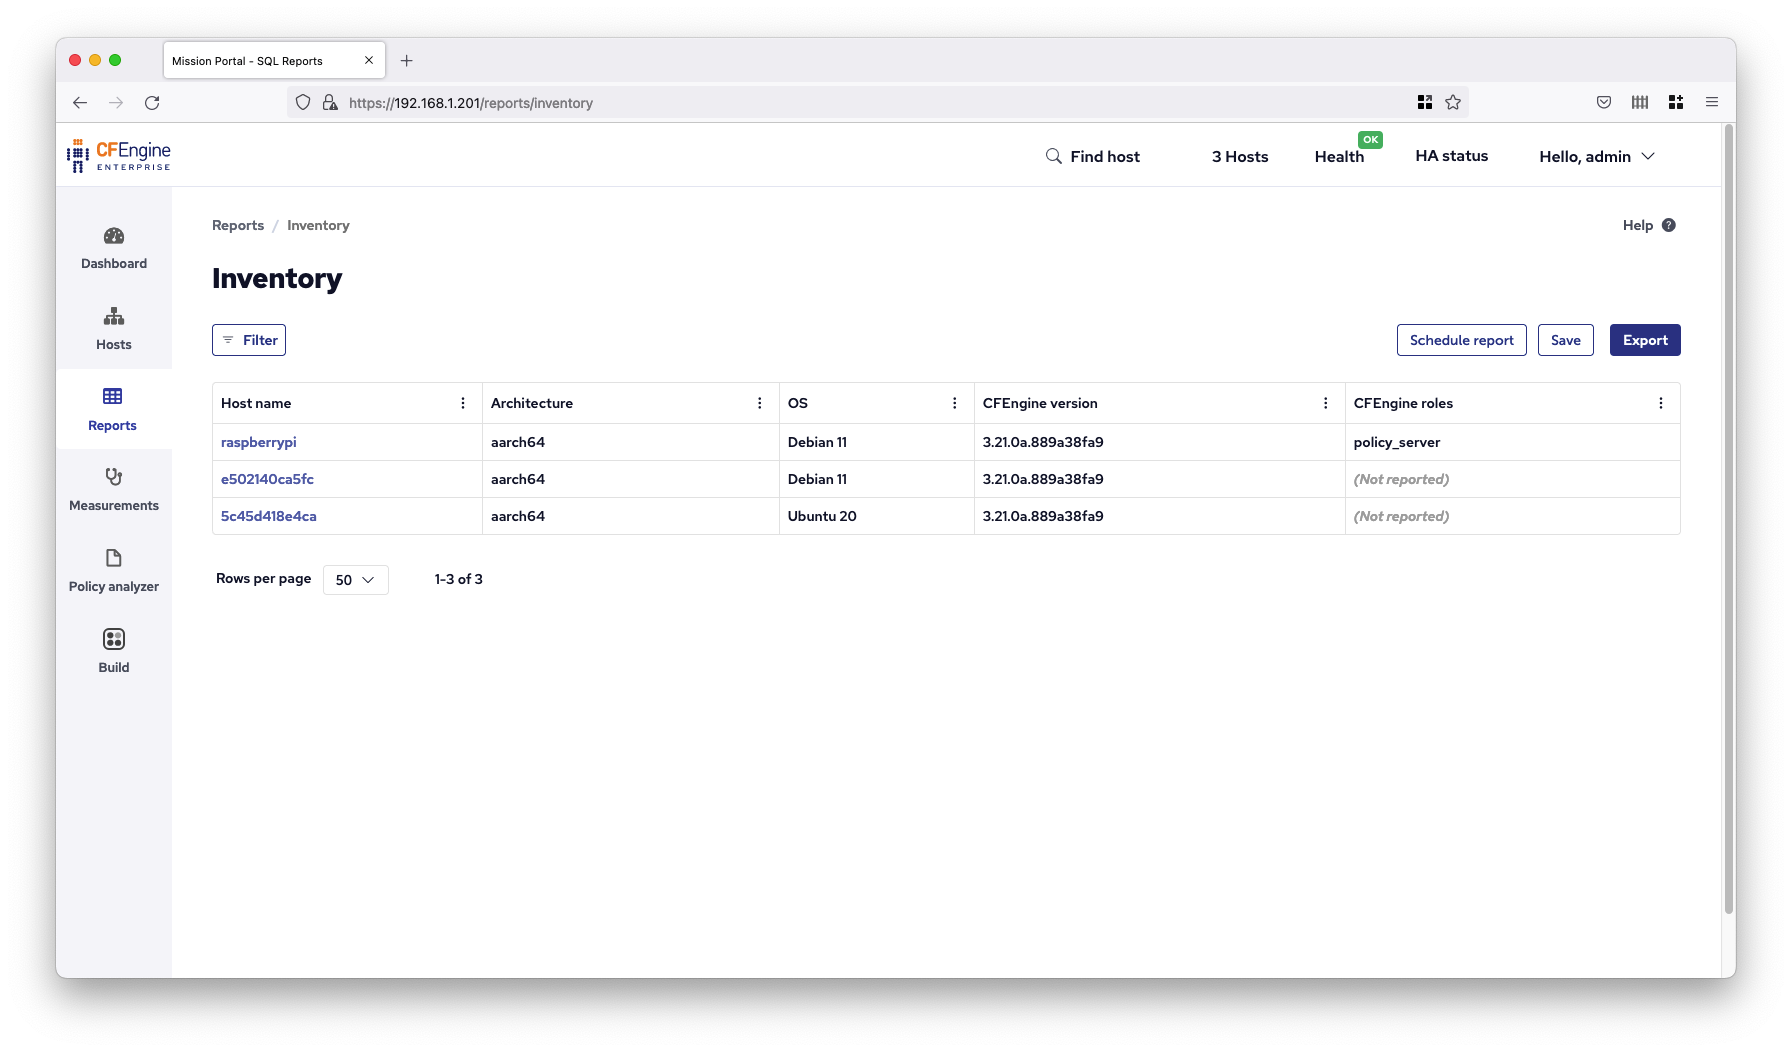Open the Policy analyzer document icon
The width and height of the screenshot is (1792, 1052).
click(x=114, y=558)
